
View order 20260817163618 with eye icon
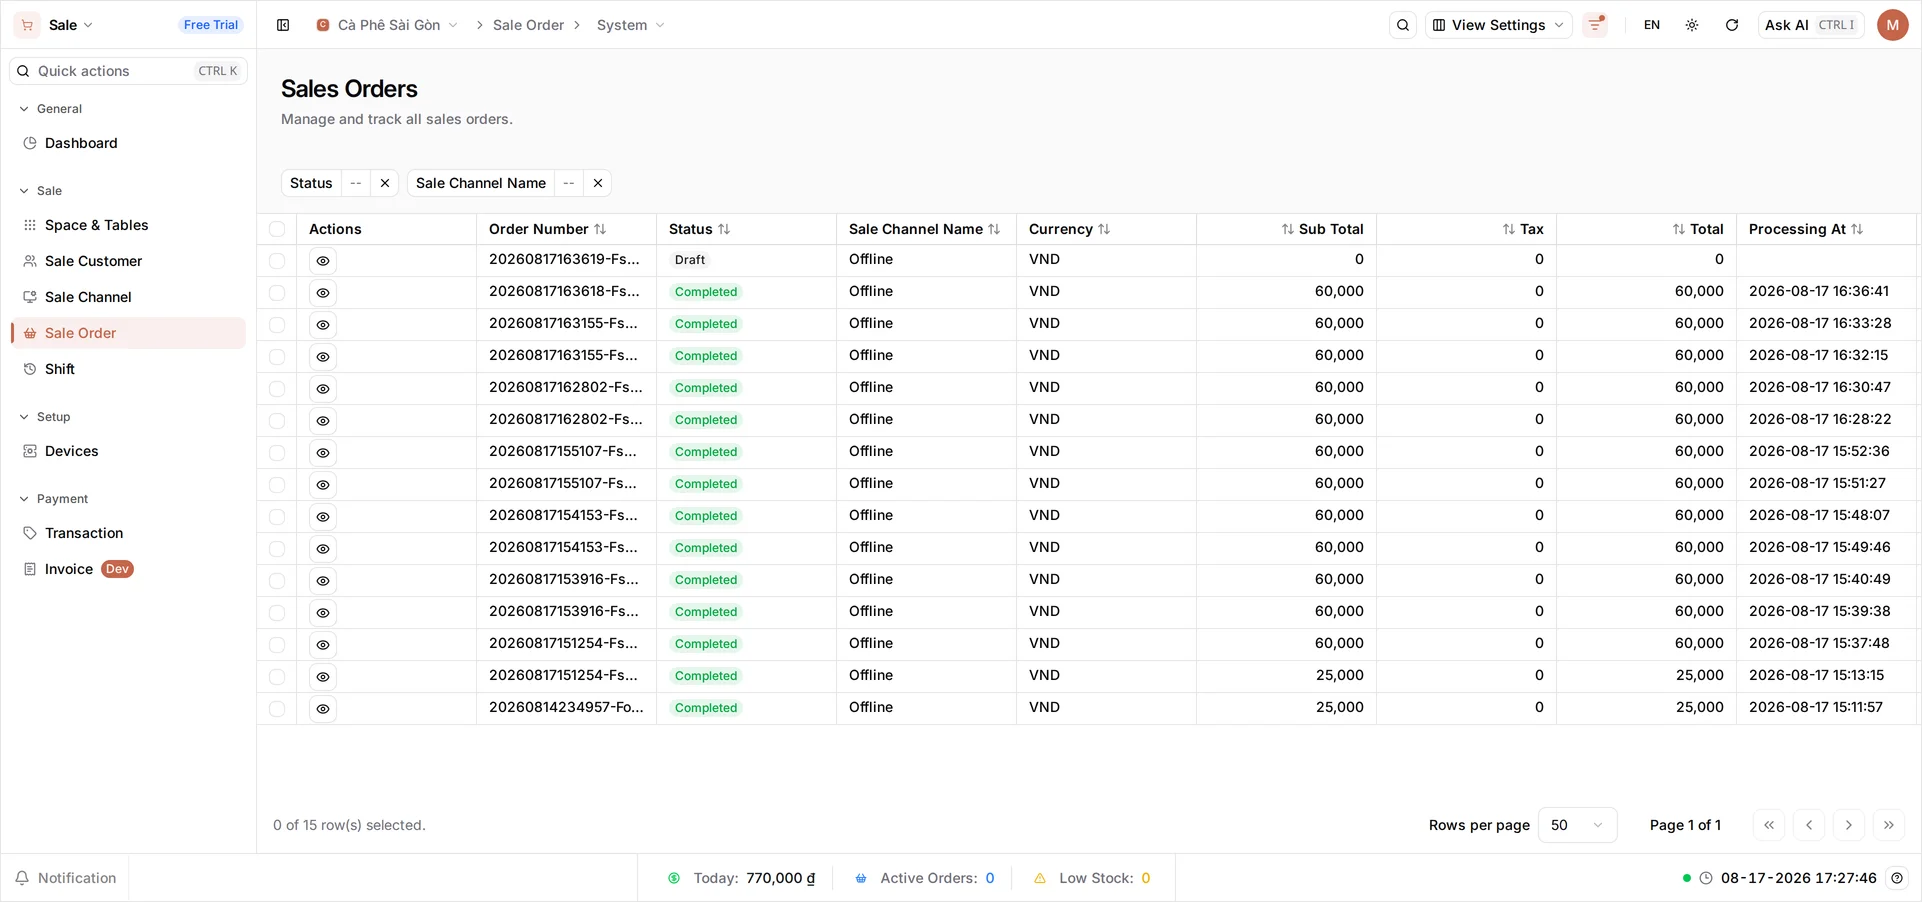pyautogui.click(x=323, y=293)
